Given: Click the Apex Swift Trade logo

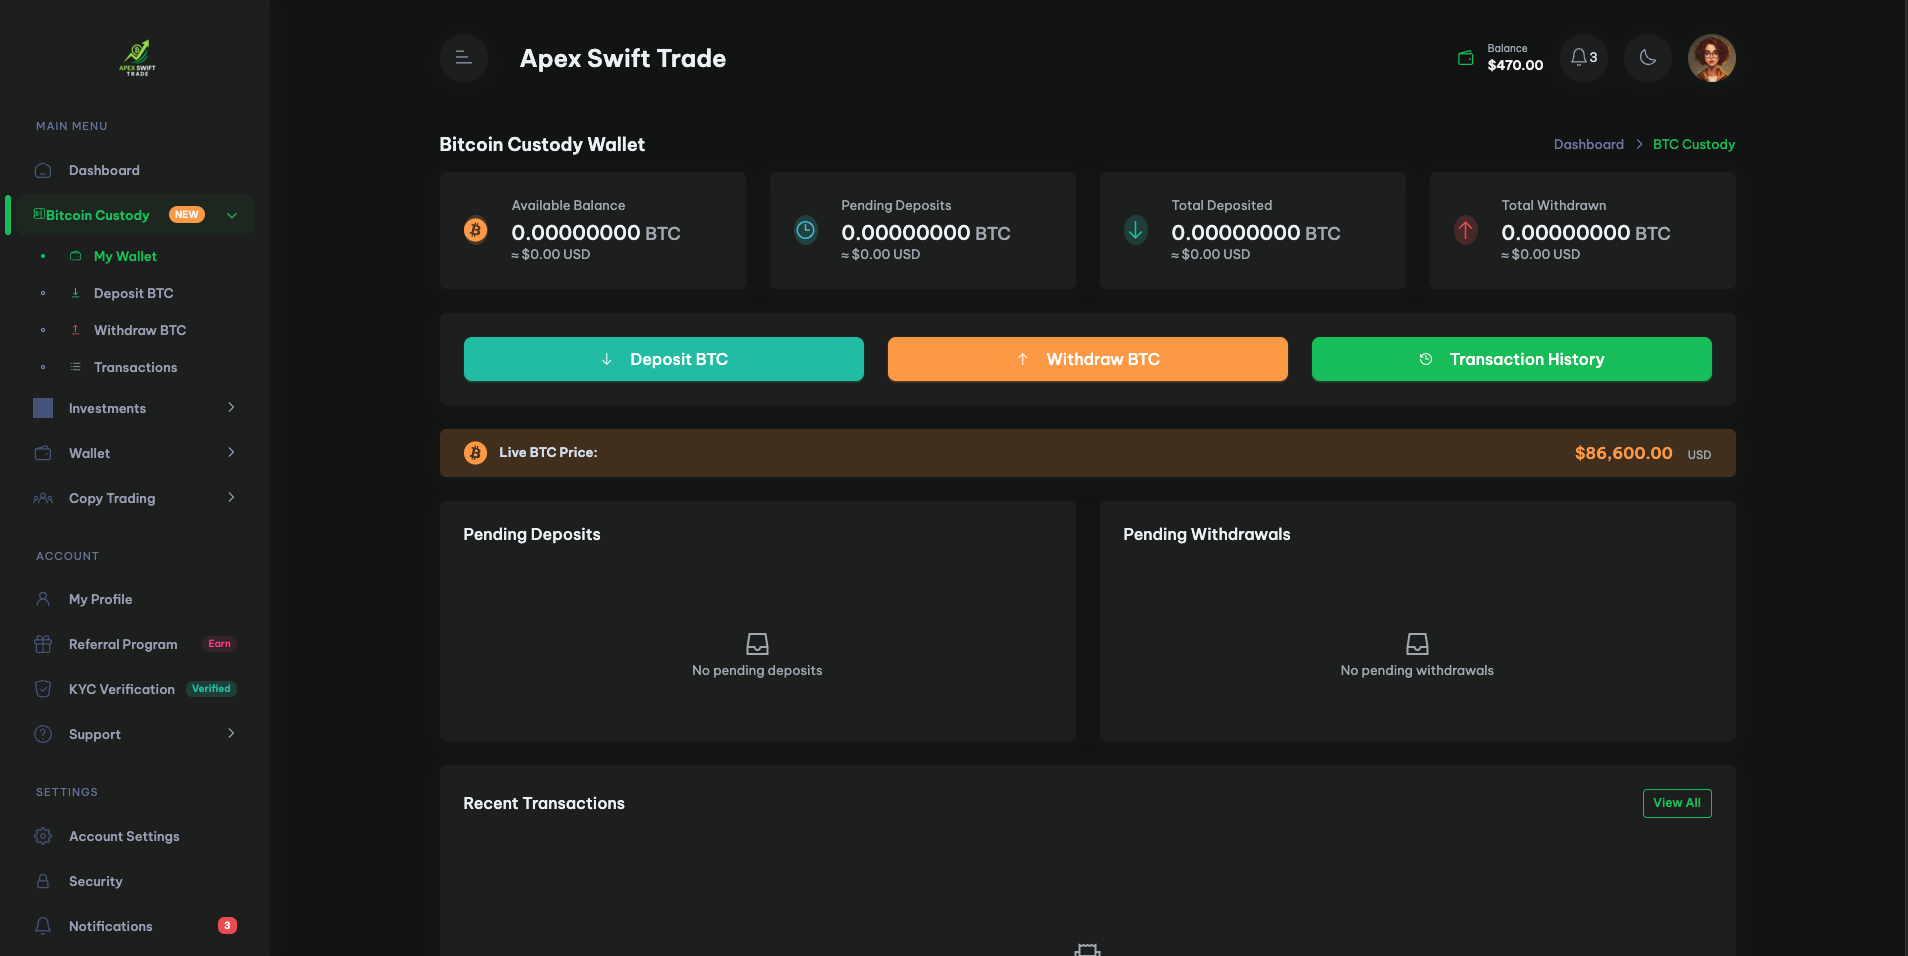Looking at the screenshot, I should pyautogui.click(x=135, y=57).
